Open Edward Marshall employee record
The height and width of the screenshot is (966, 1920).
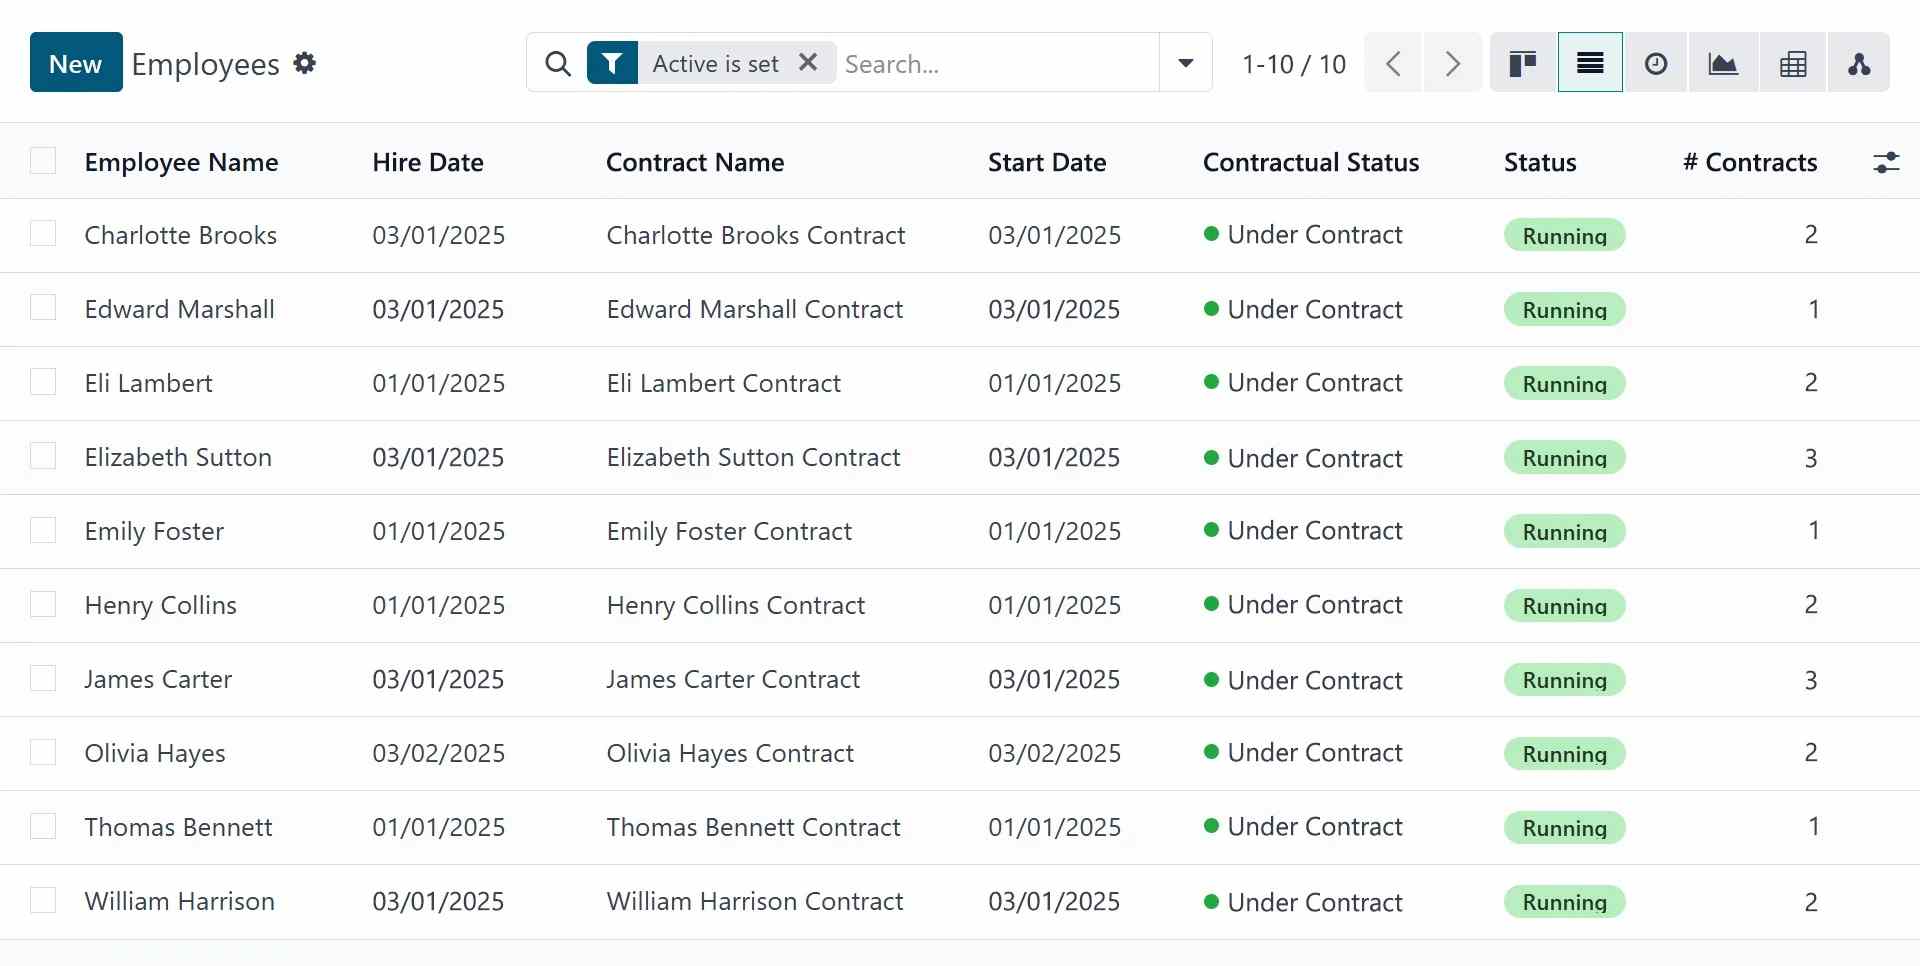click(180, 309)
